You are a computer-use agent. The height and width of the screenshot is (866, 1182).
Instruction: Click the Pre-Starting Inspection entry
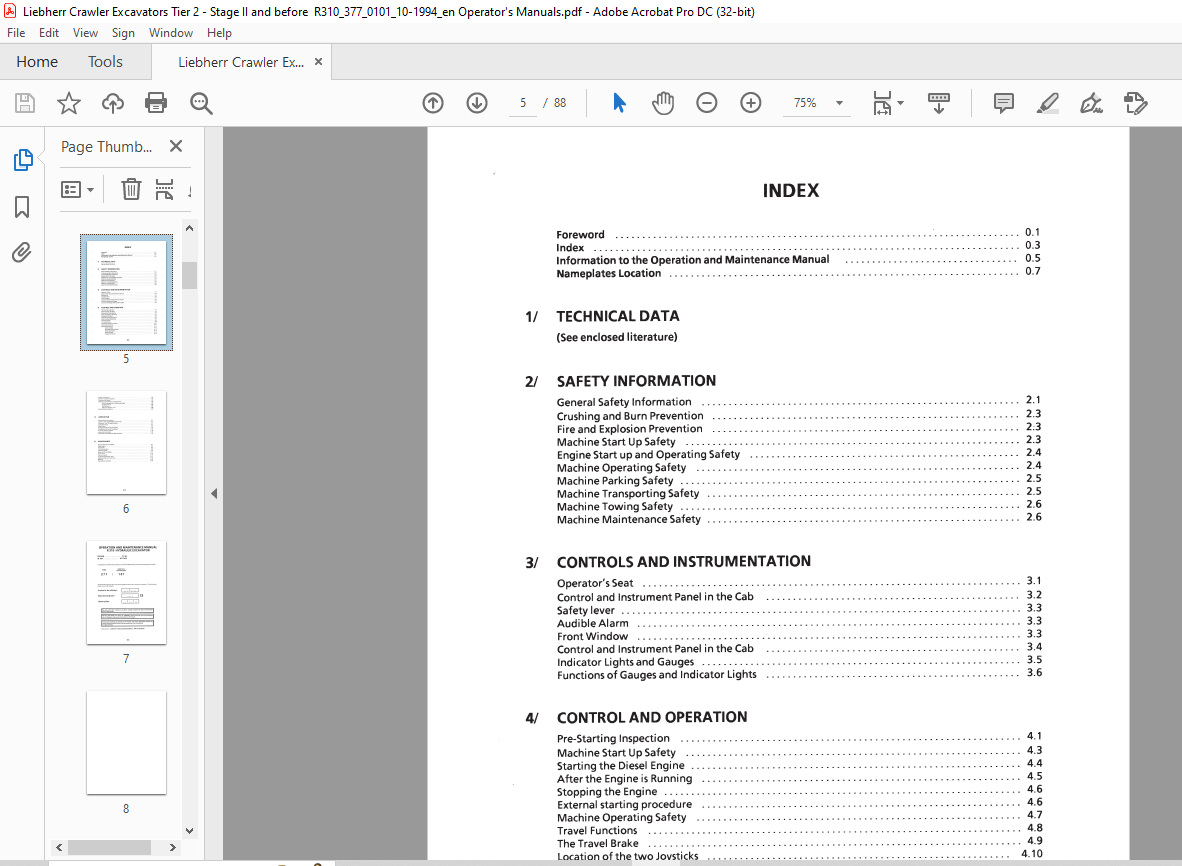tap(613, 739)
